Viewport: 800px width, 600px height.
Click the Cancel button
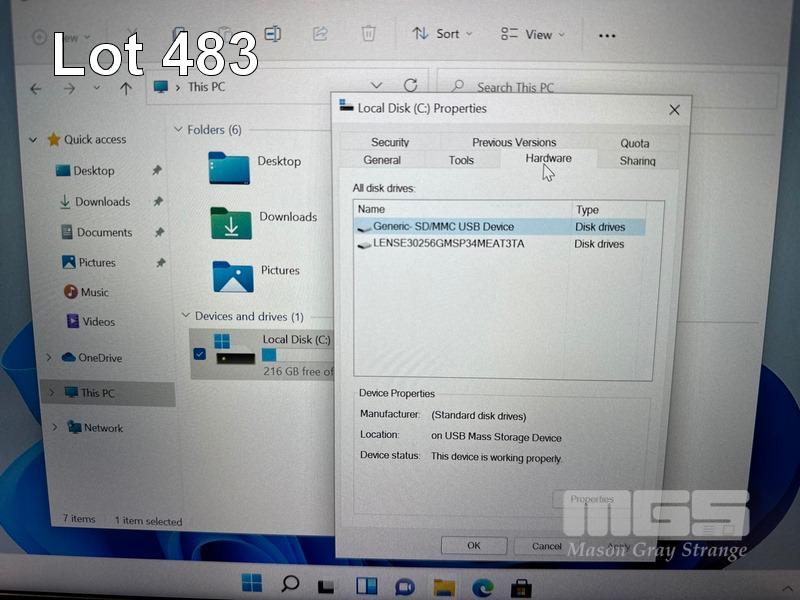(546, 546)
